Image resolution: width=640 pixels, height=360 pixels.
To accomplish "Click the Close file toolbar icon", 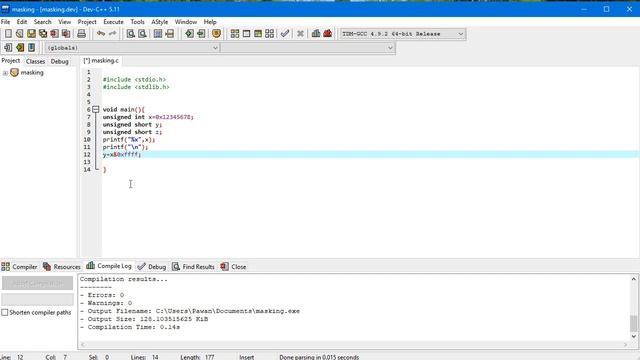I will (54, 33).
